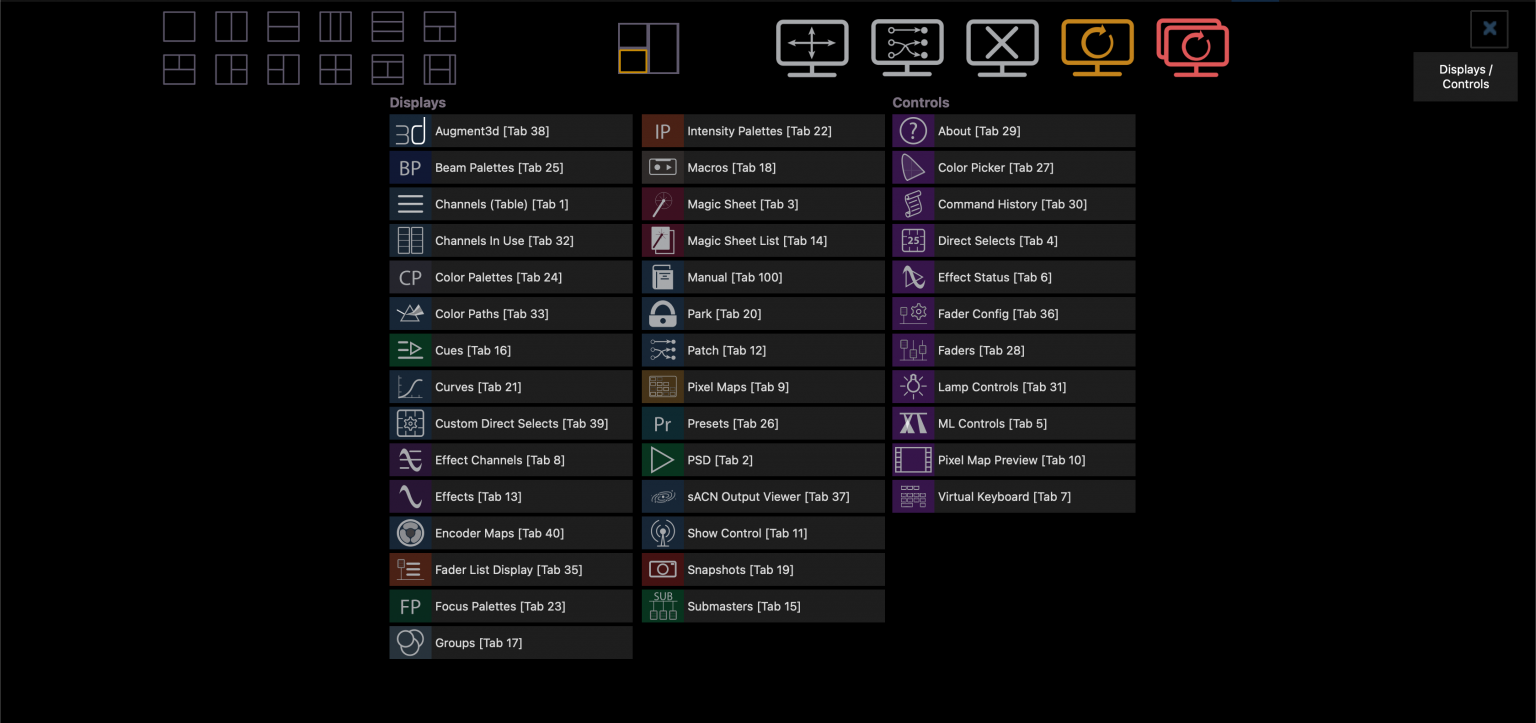The height and width of the screenshot is (723, 1536).
Task: Click the gray monitor icon with X
Action: click(1002, 48)
